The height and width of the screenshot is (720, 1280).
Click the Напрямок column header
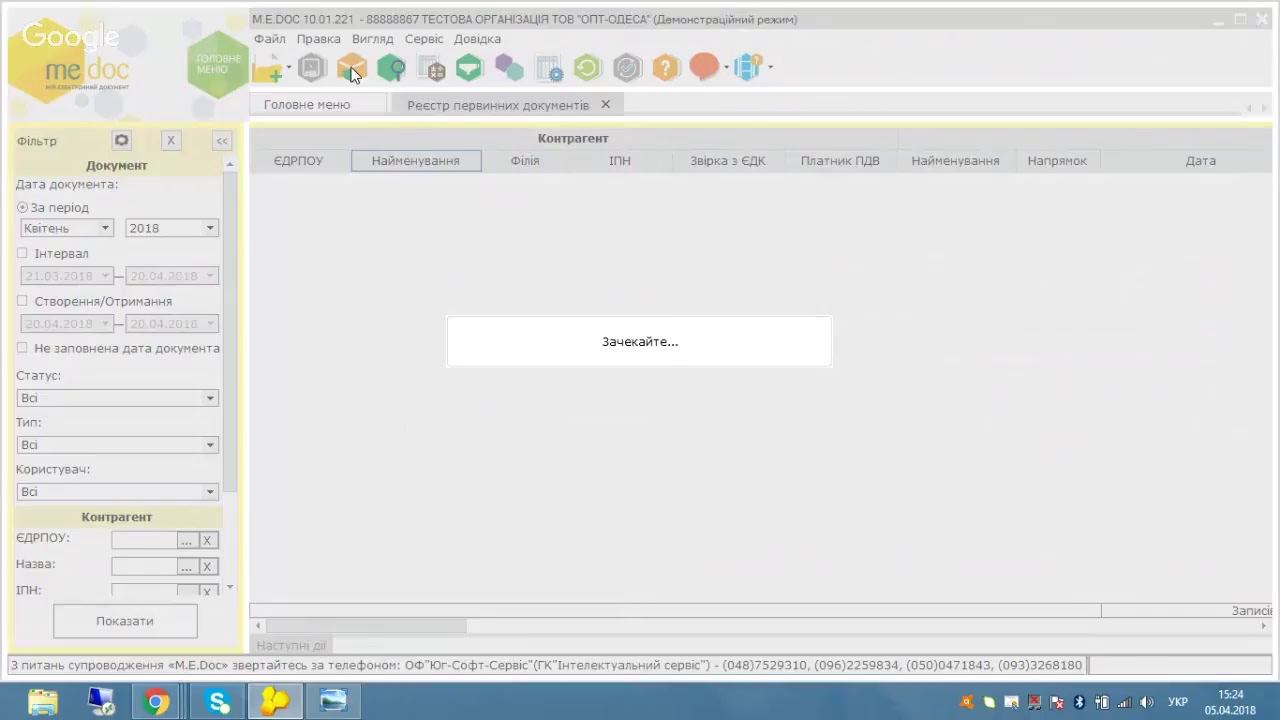tap(1057, 161)
